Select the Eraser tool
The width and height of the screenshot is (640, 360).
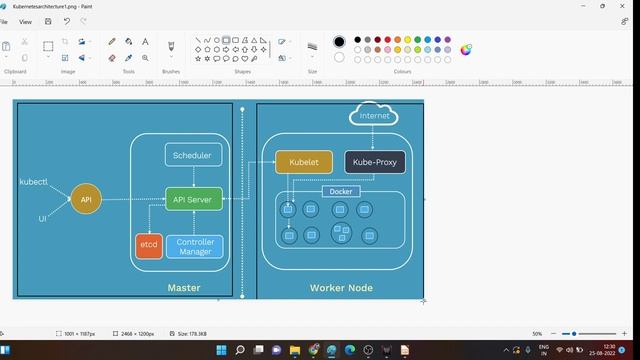[x=112, y=58]
